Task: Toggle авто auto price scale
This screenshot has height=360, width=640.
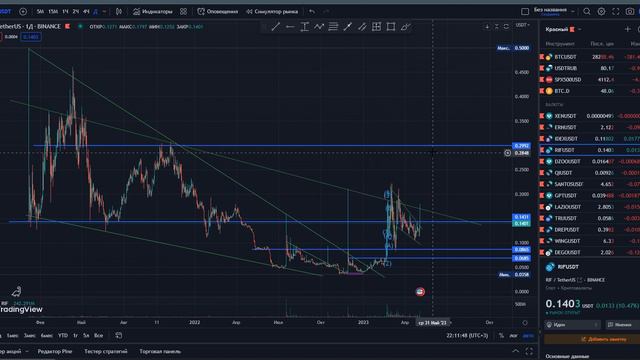Action: 528,336
